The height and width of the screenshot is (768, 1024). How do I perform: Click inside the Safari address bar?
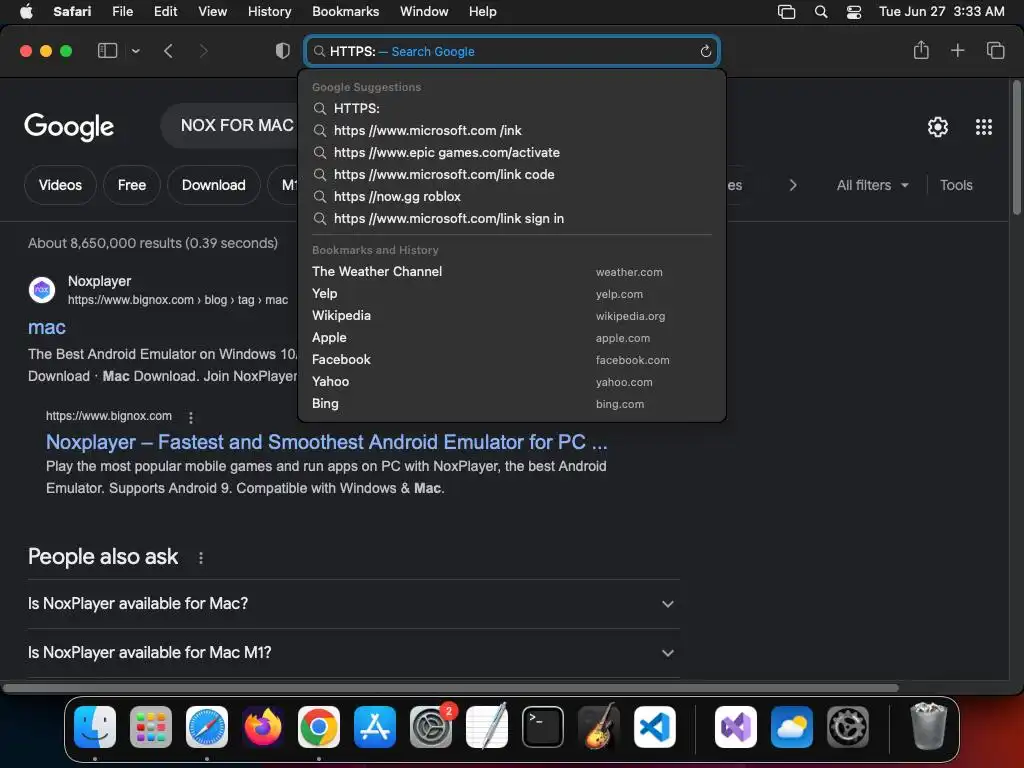(x=512, y=52)
